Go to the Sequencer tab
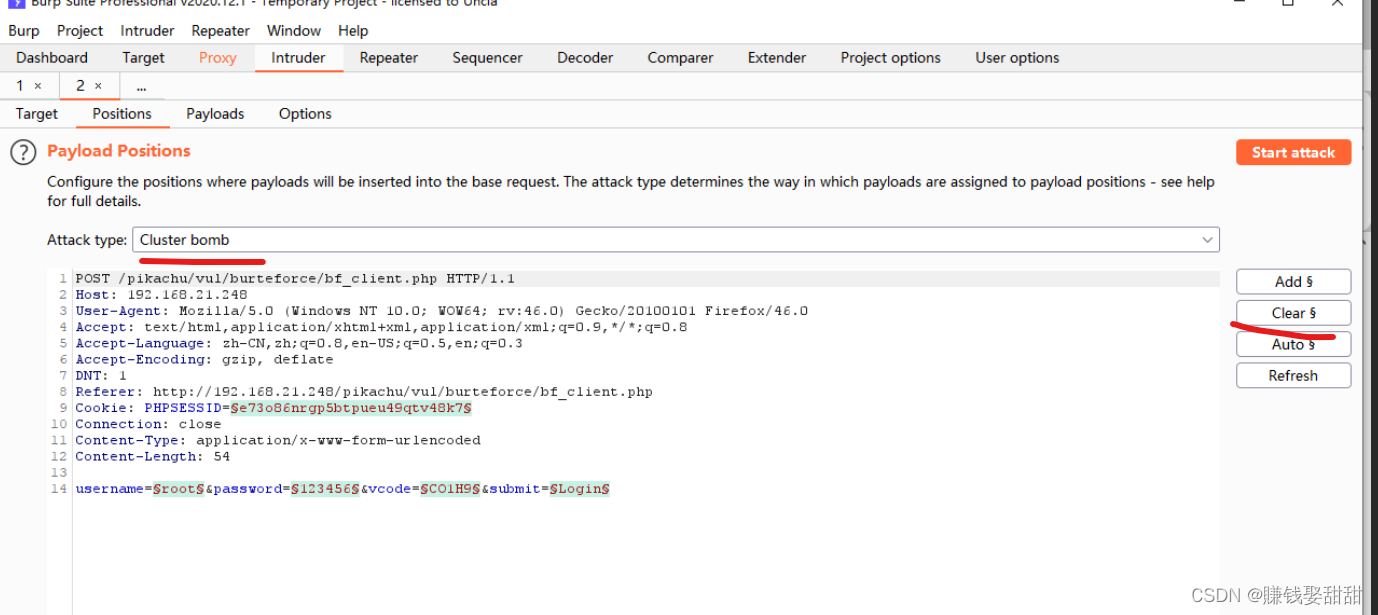 487,58
